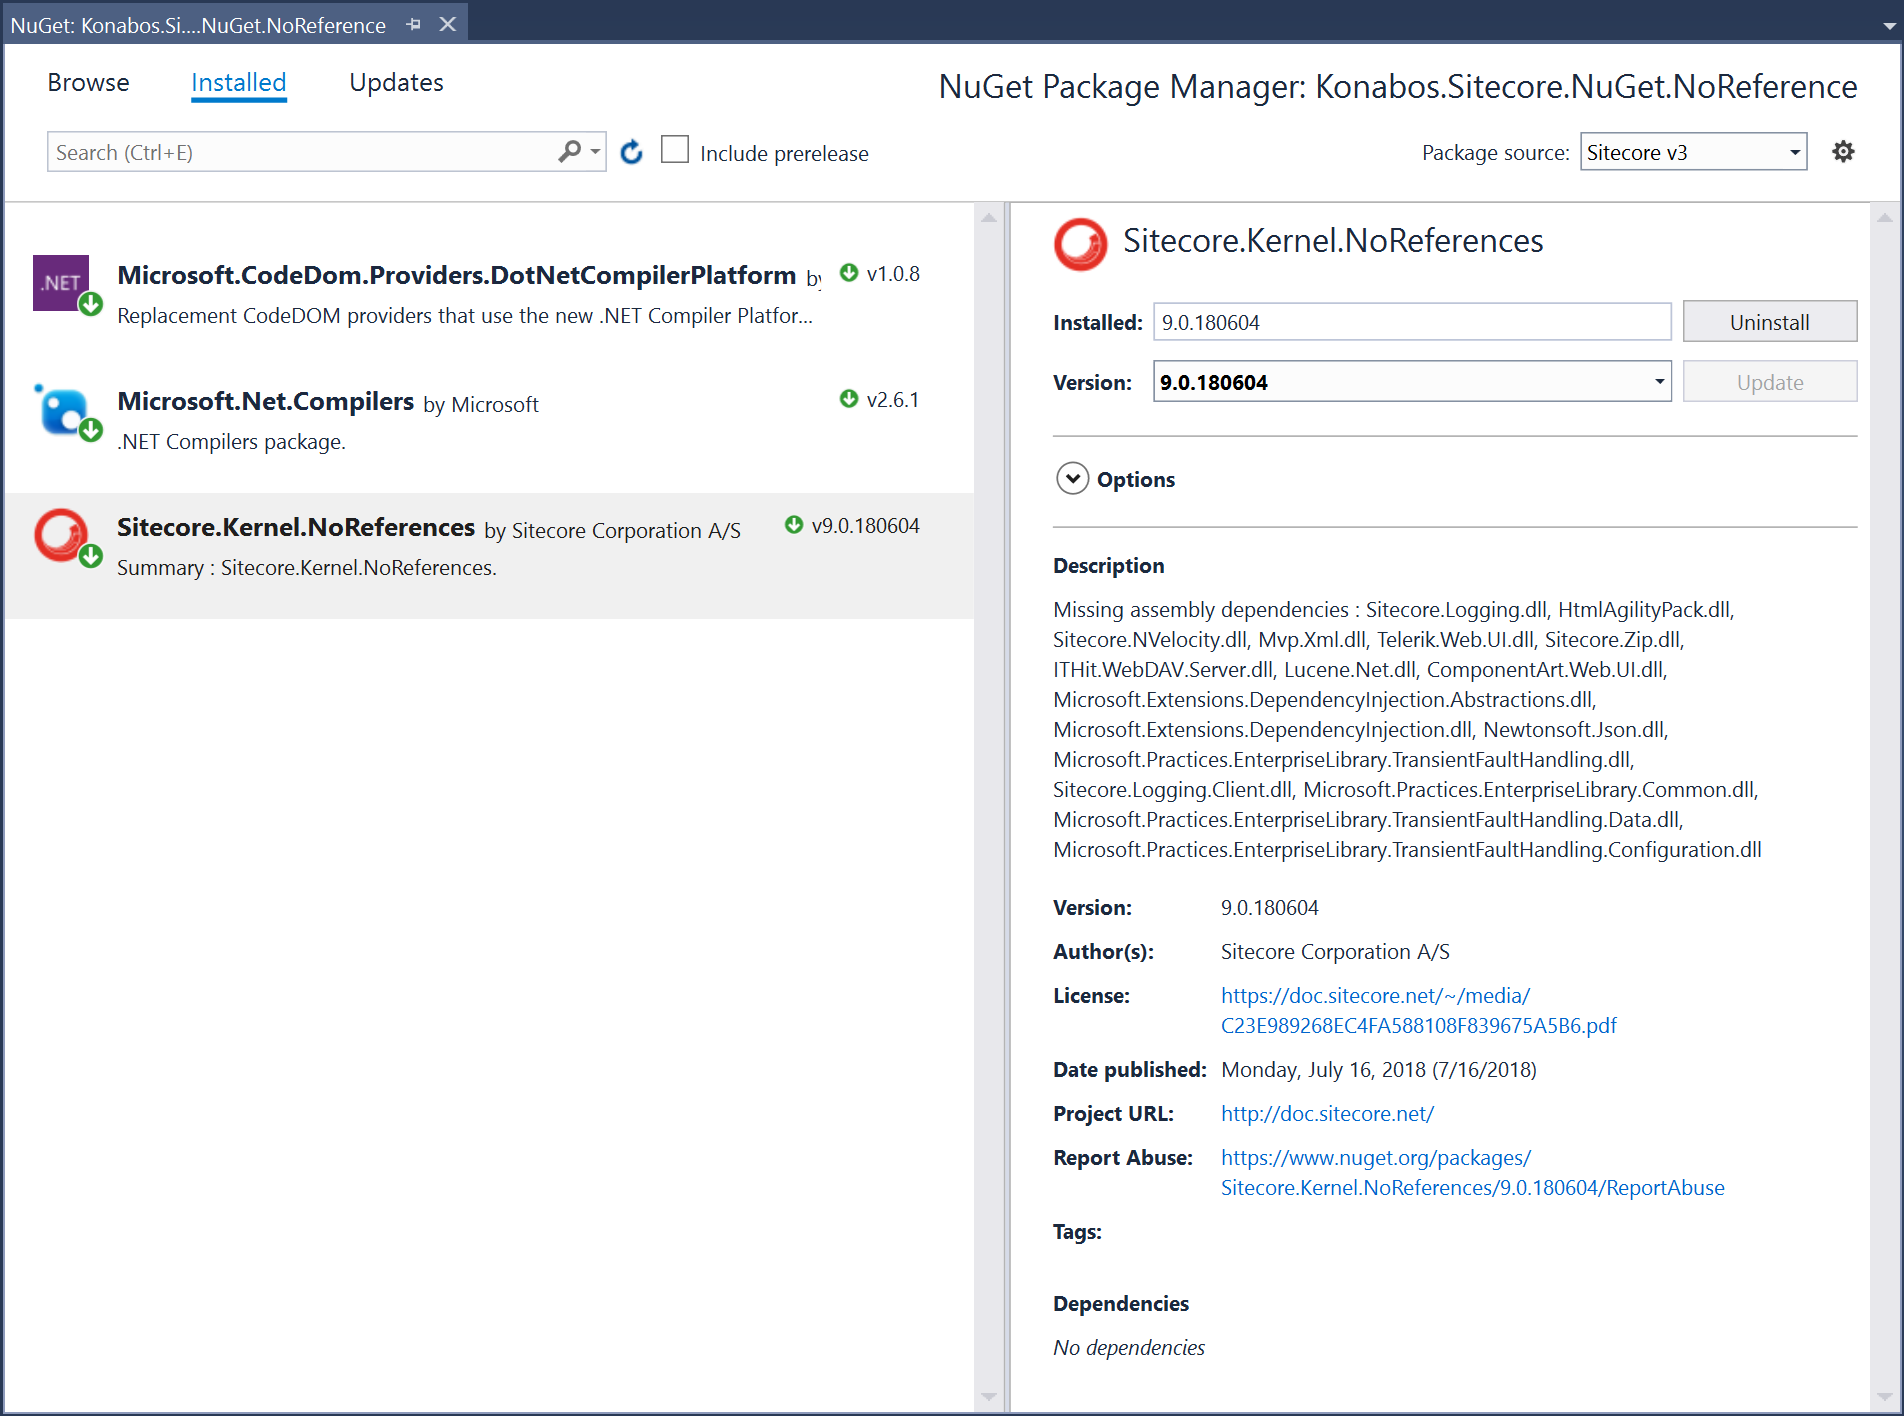Click the Microsoft.Net.Compilers package icon

[x=62, y=410]
